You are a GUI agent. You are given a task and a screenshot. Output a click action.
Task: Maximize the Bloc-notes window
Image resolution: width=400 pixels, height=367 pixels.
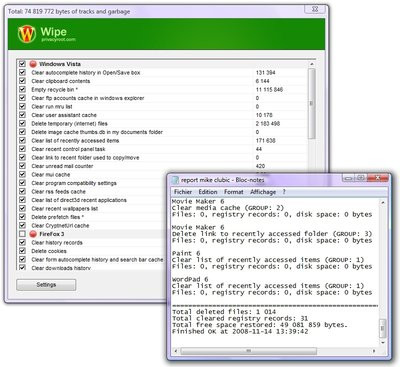(360, 178)
